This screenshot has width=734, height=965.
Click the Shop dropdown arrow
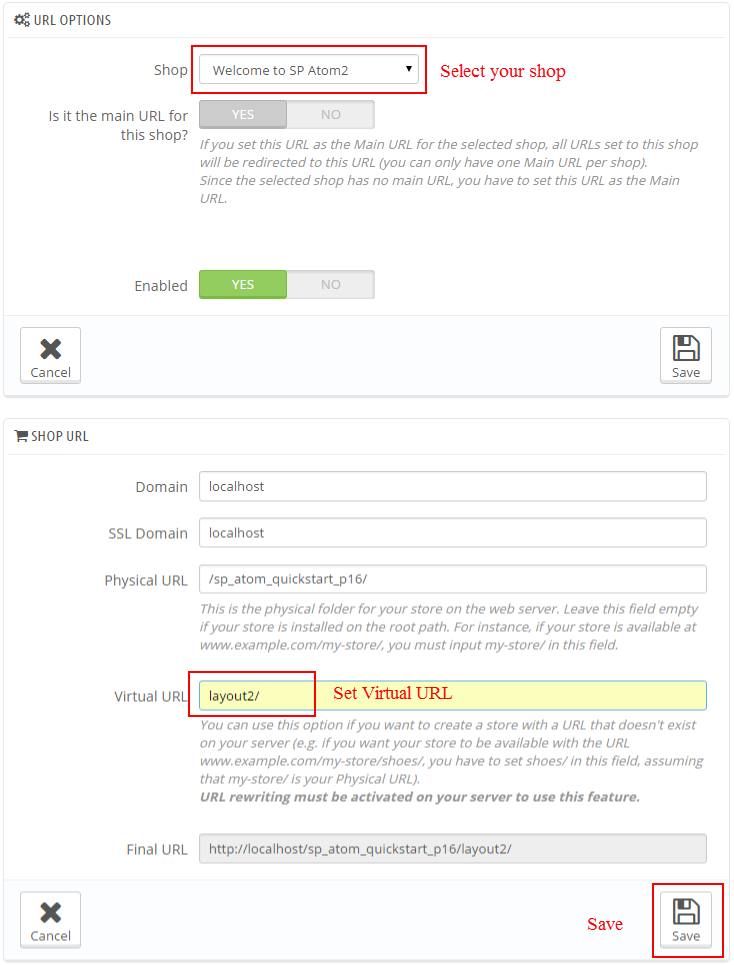tap(409, 69)
